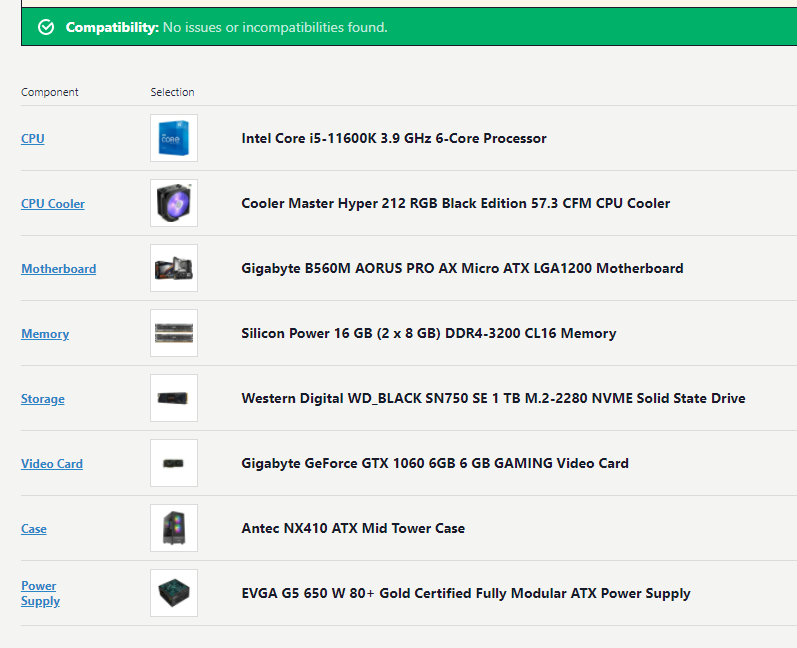Click the Intel Core i5 box thumbnail
Image resolution: width=797 pixels, height=648 pixels.
174,138
